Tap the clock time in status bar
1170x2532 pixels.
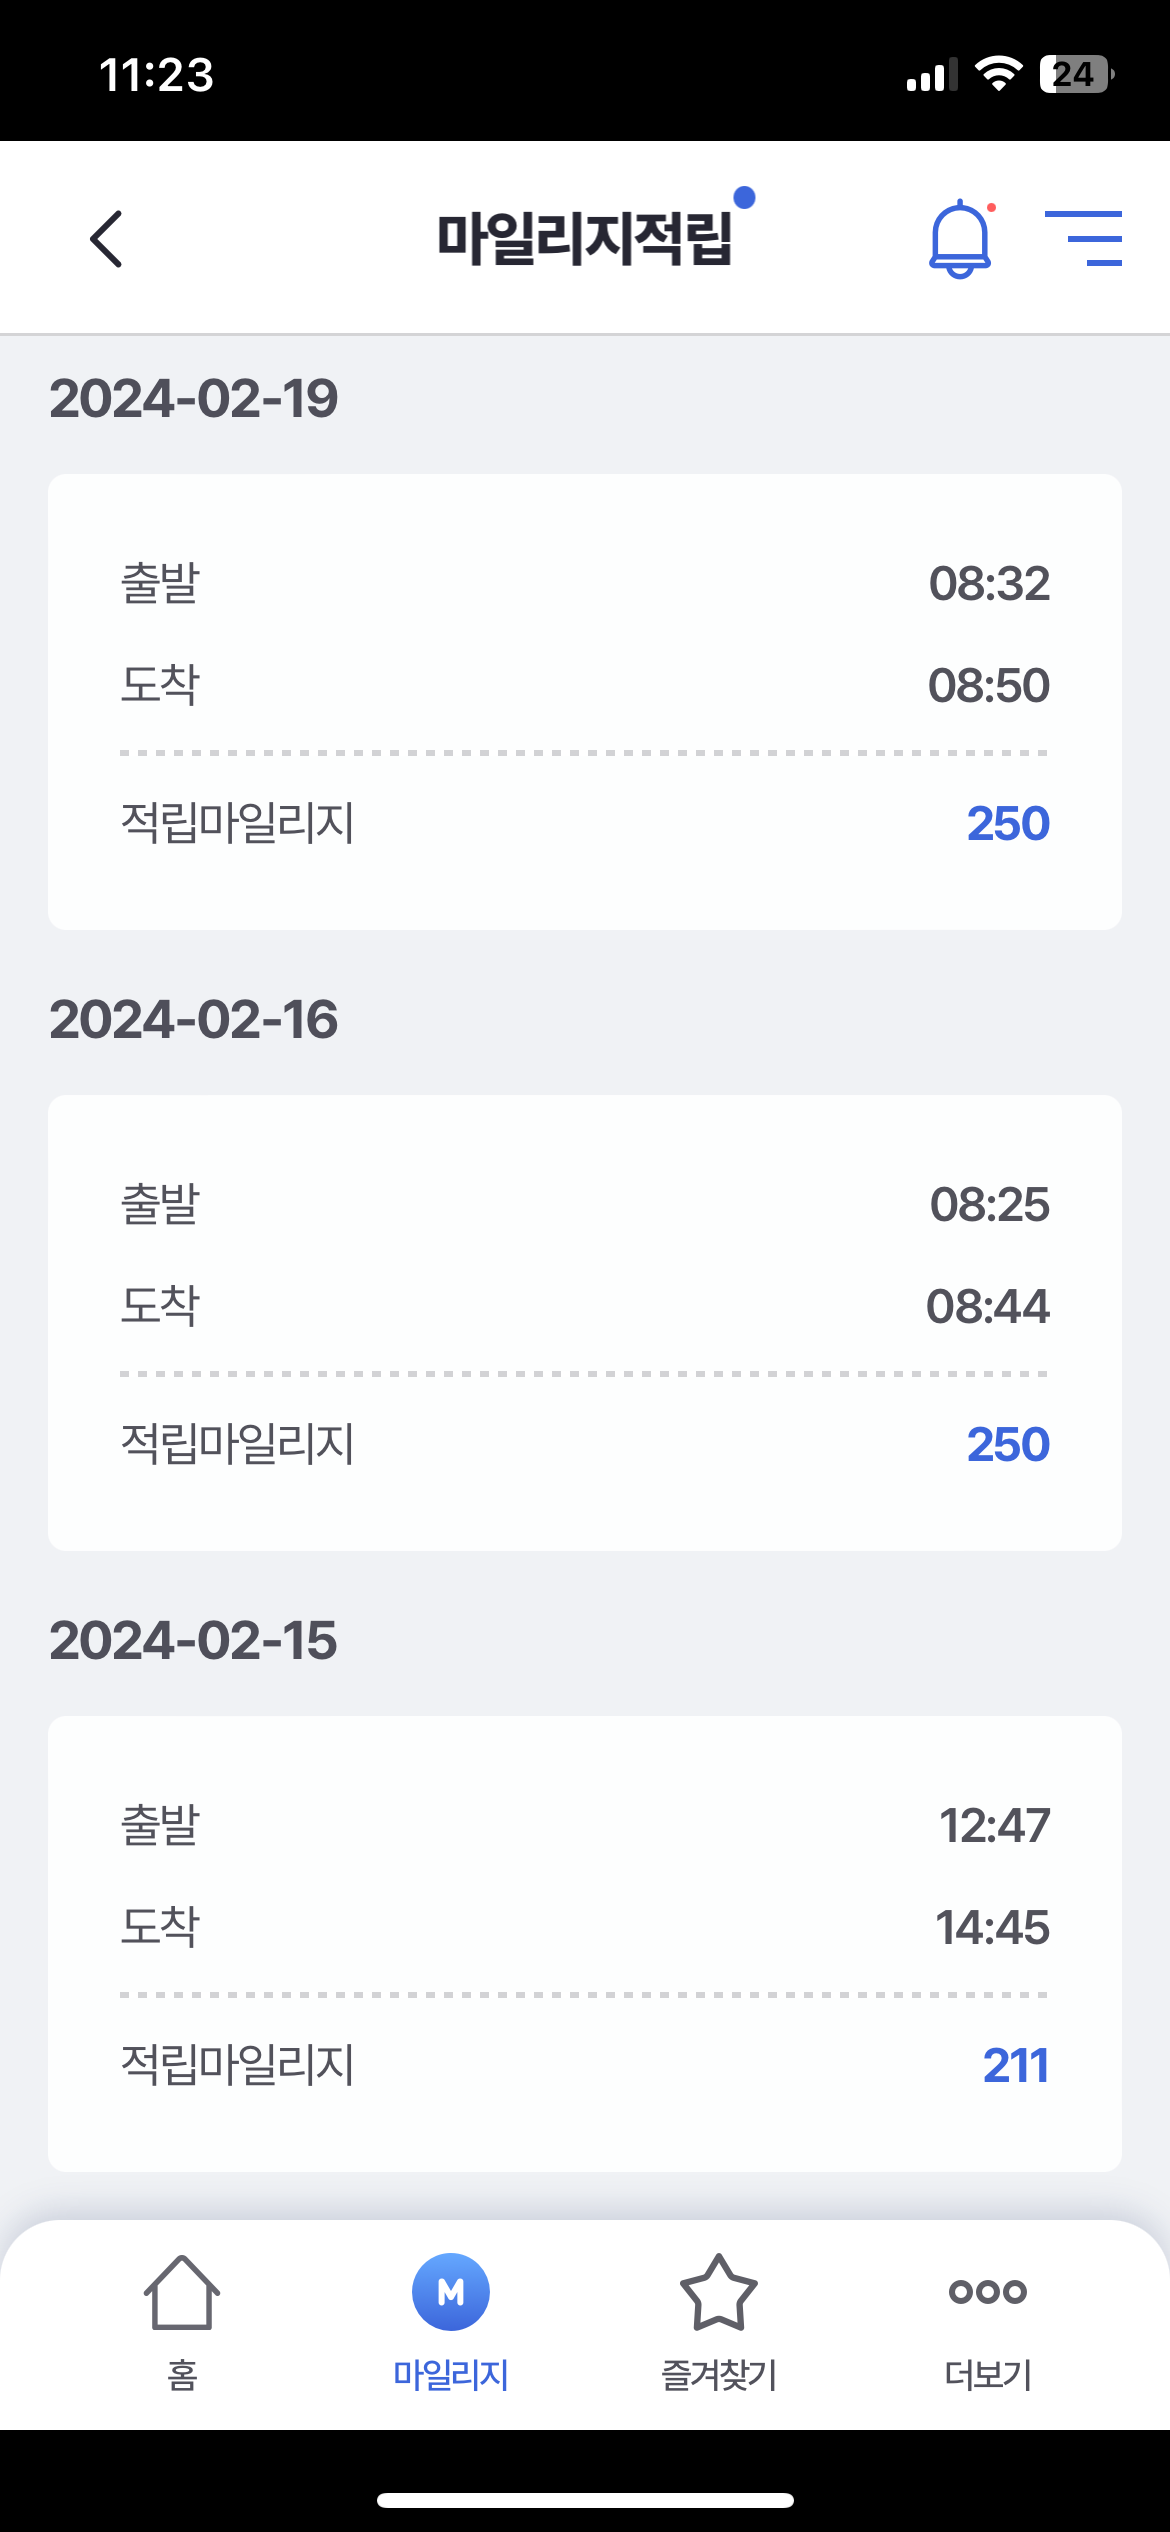pyautogui.click(x=157, y=75)
